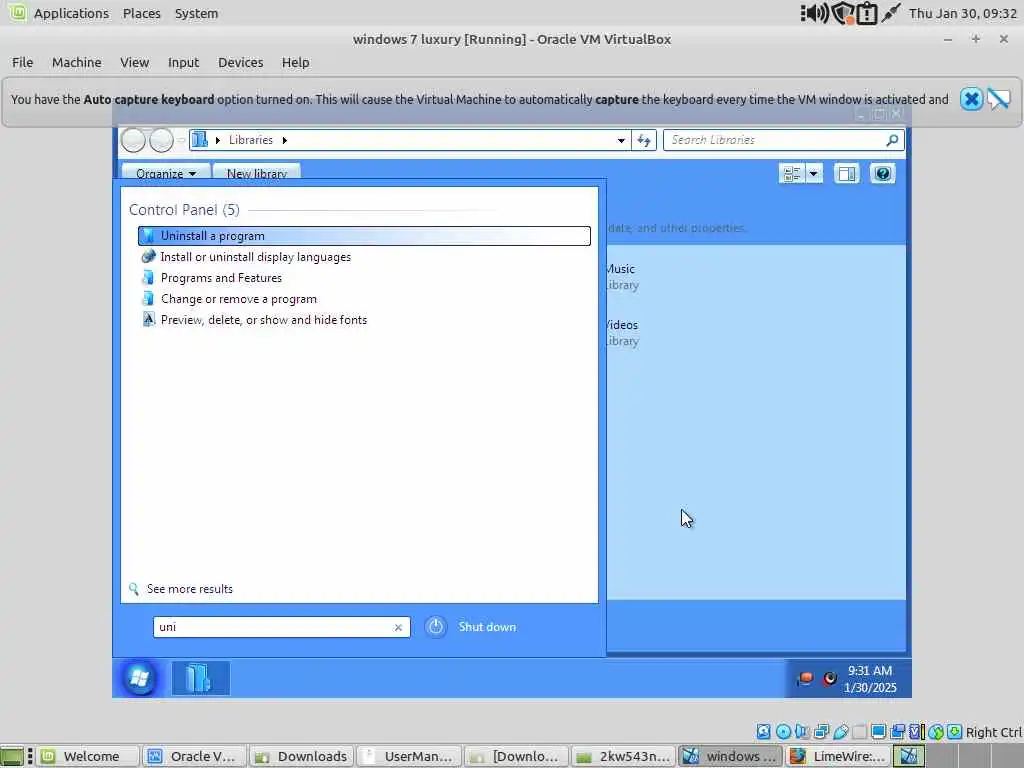Dismiss the auto capture keyboard notification
The image size is (1024, 768).
971,99
